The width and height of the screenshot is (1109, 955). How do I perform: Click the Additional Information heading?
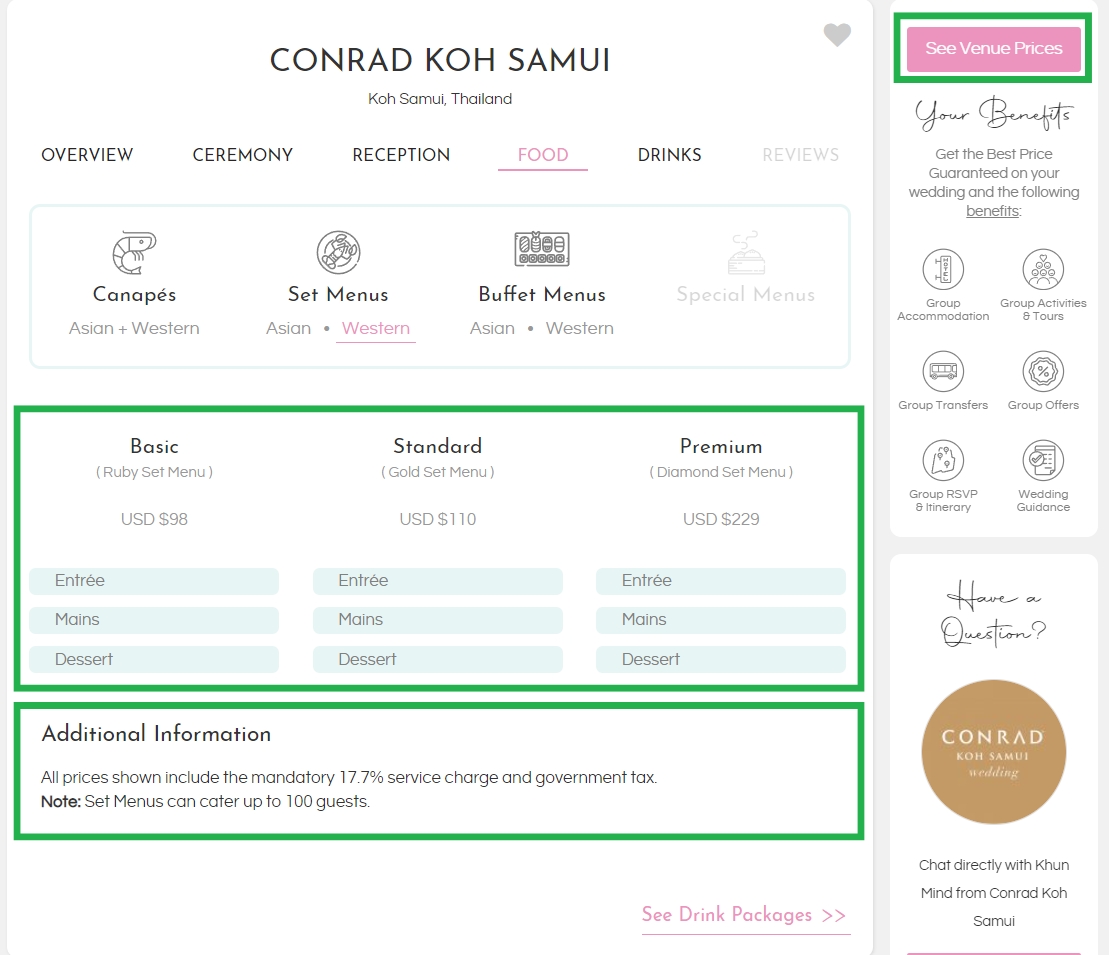(x=156, y=734)
